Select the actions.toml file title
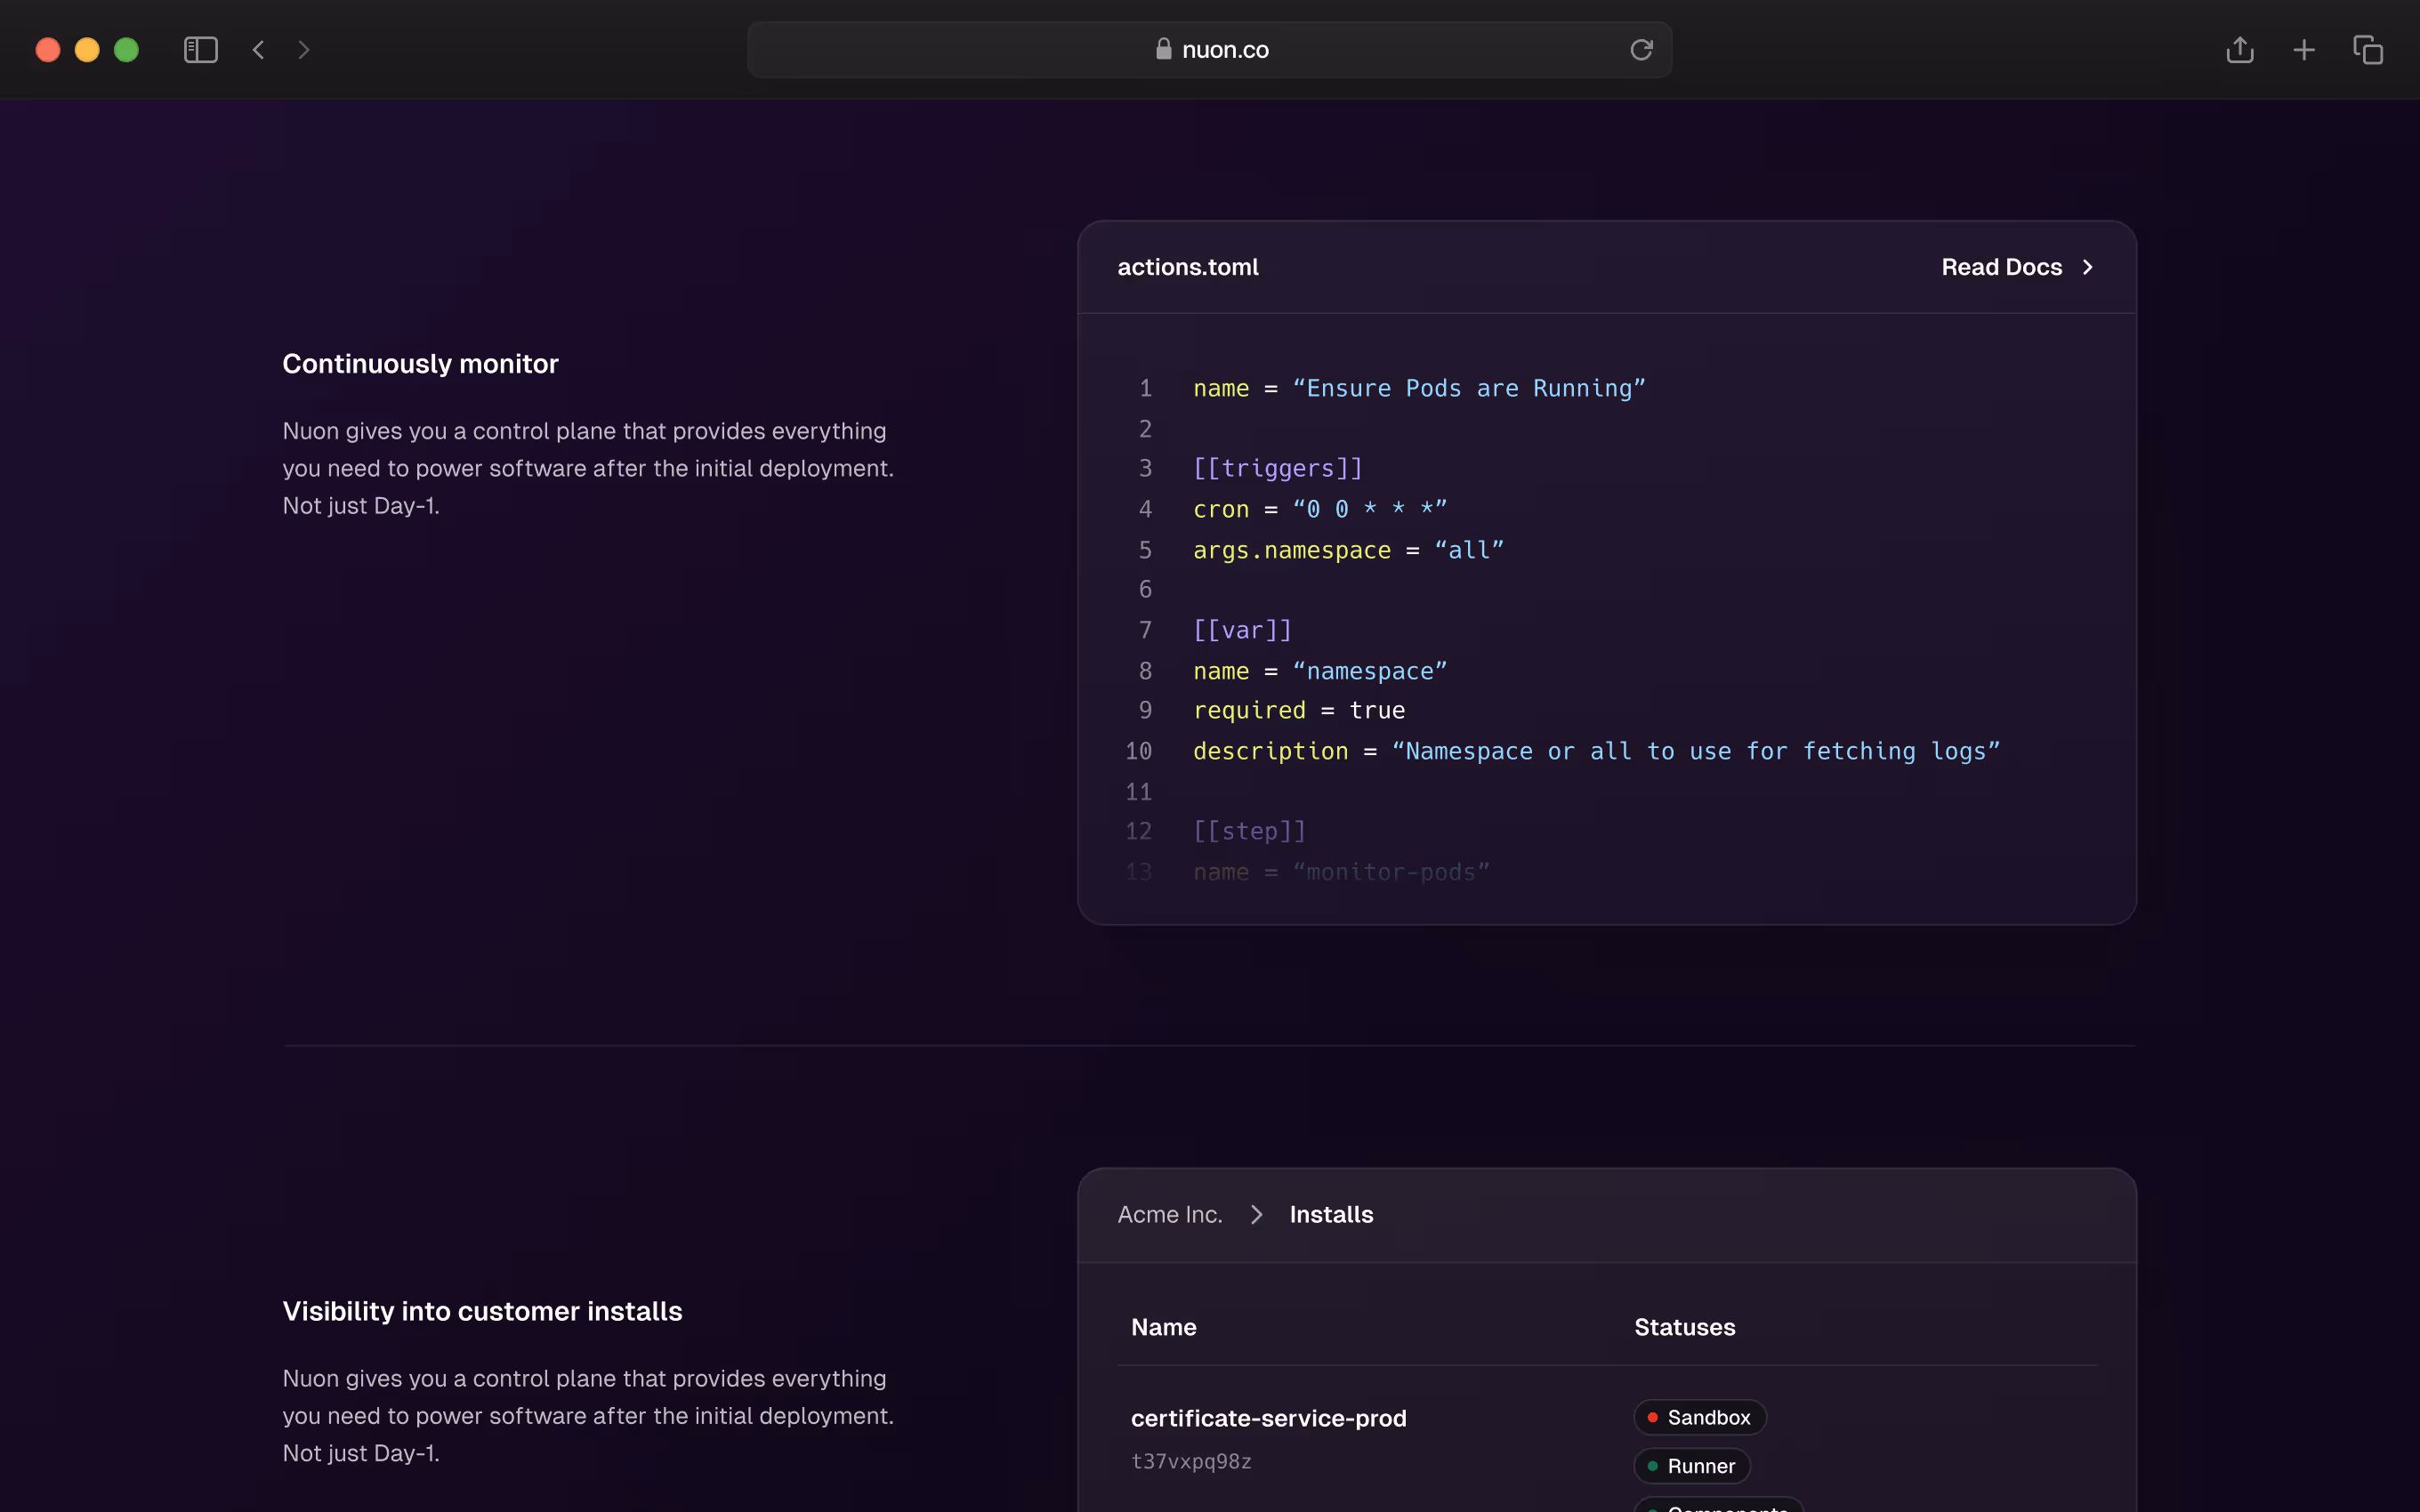The height and width of the screenshot is (1512, 2420). click(1188, 267)
